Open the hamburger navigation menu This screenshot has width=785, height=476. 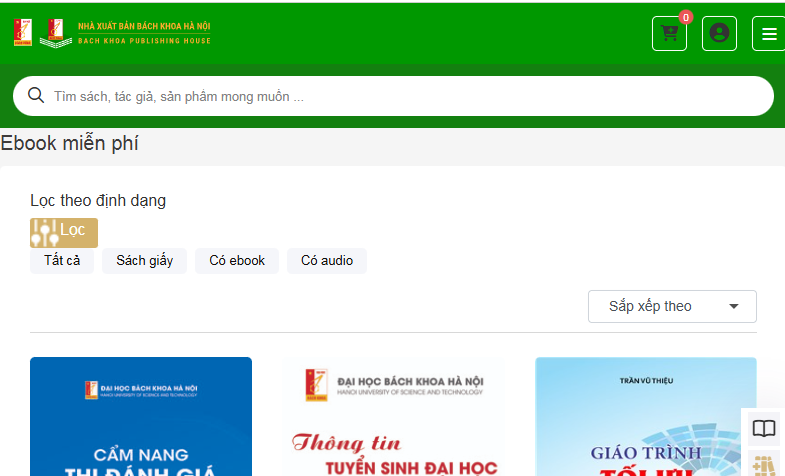(x=769, y=34)
